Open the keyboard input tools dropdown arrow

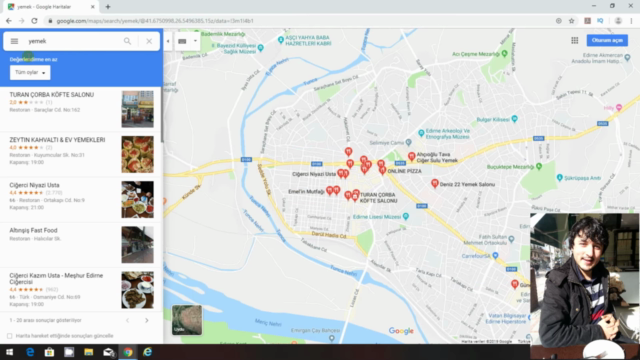click(195, 41)
